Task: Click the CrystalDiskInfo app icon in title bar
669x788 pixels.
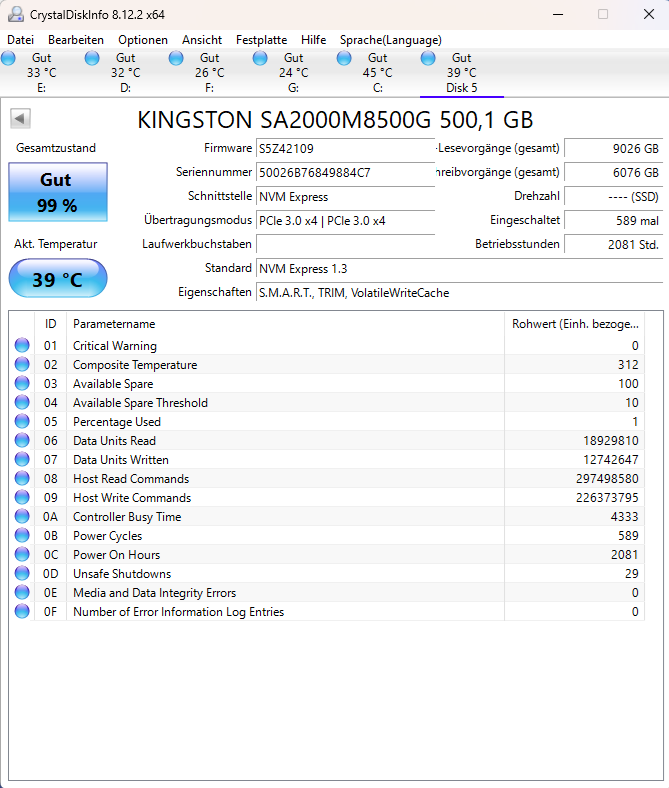Action: click(x=16, y=15)
